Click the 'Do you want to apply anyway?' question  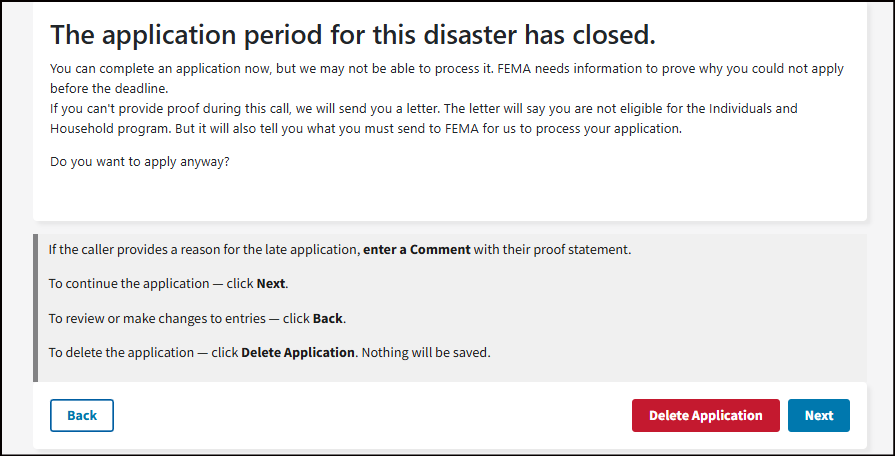click(x=139, y=161)
